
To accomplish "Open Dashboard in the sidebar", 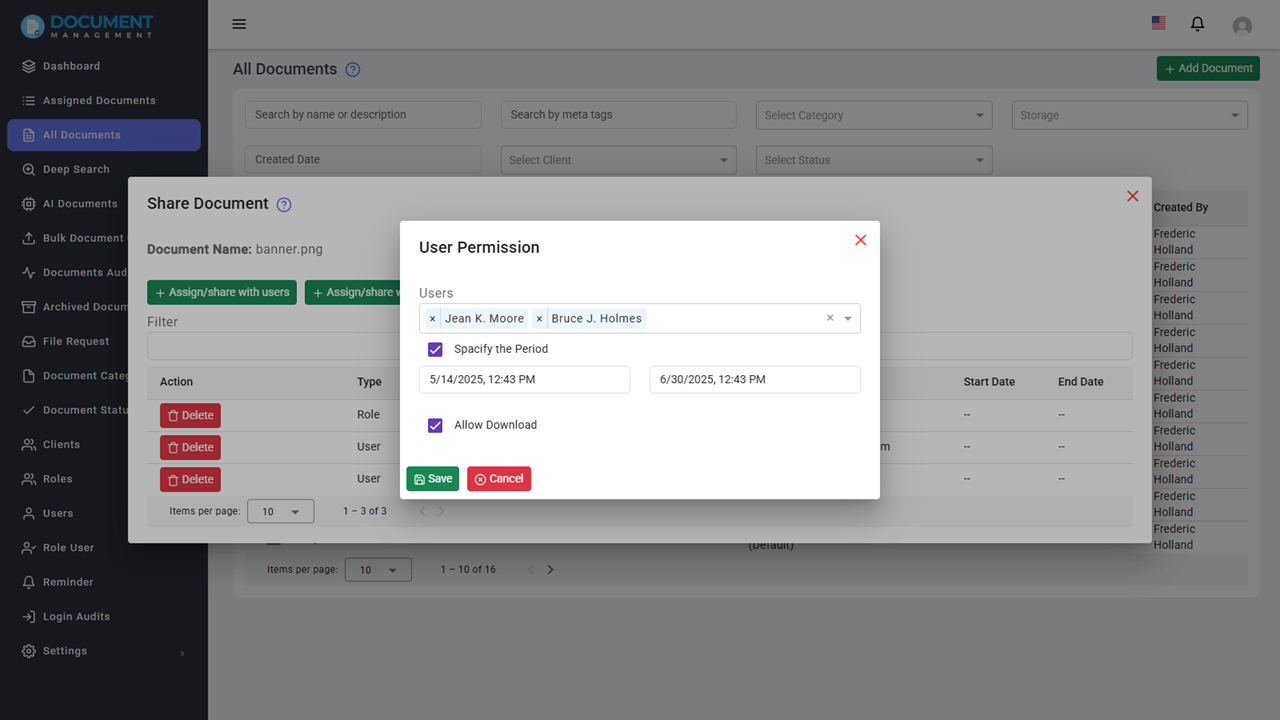I will coord(71,66).
